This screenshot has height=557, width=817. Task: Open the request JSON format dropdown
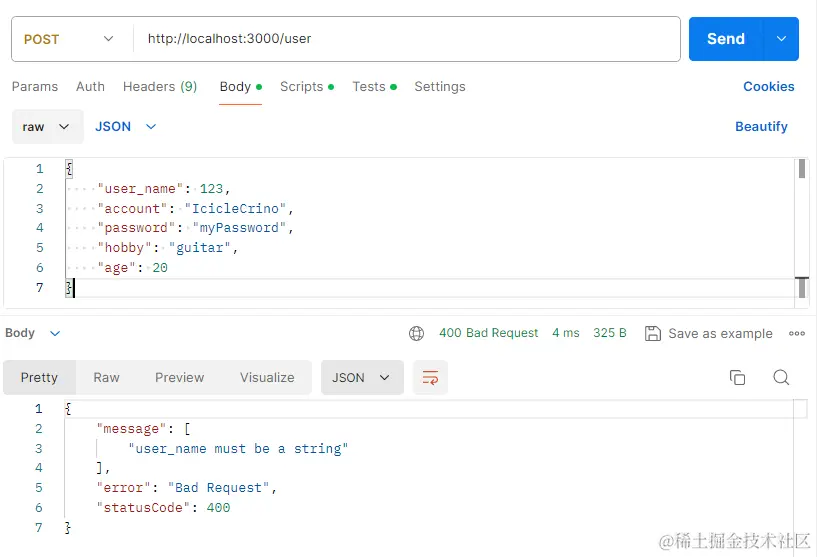[126, 127]
